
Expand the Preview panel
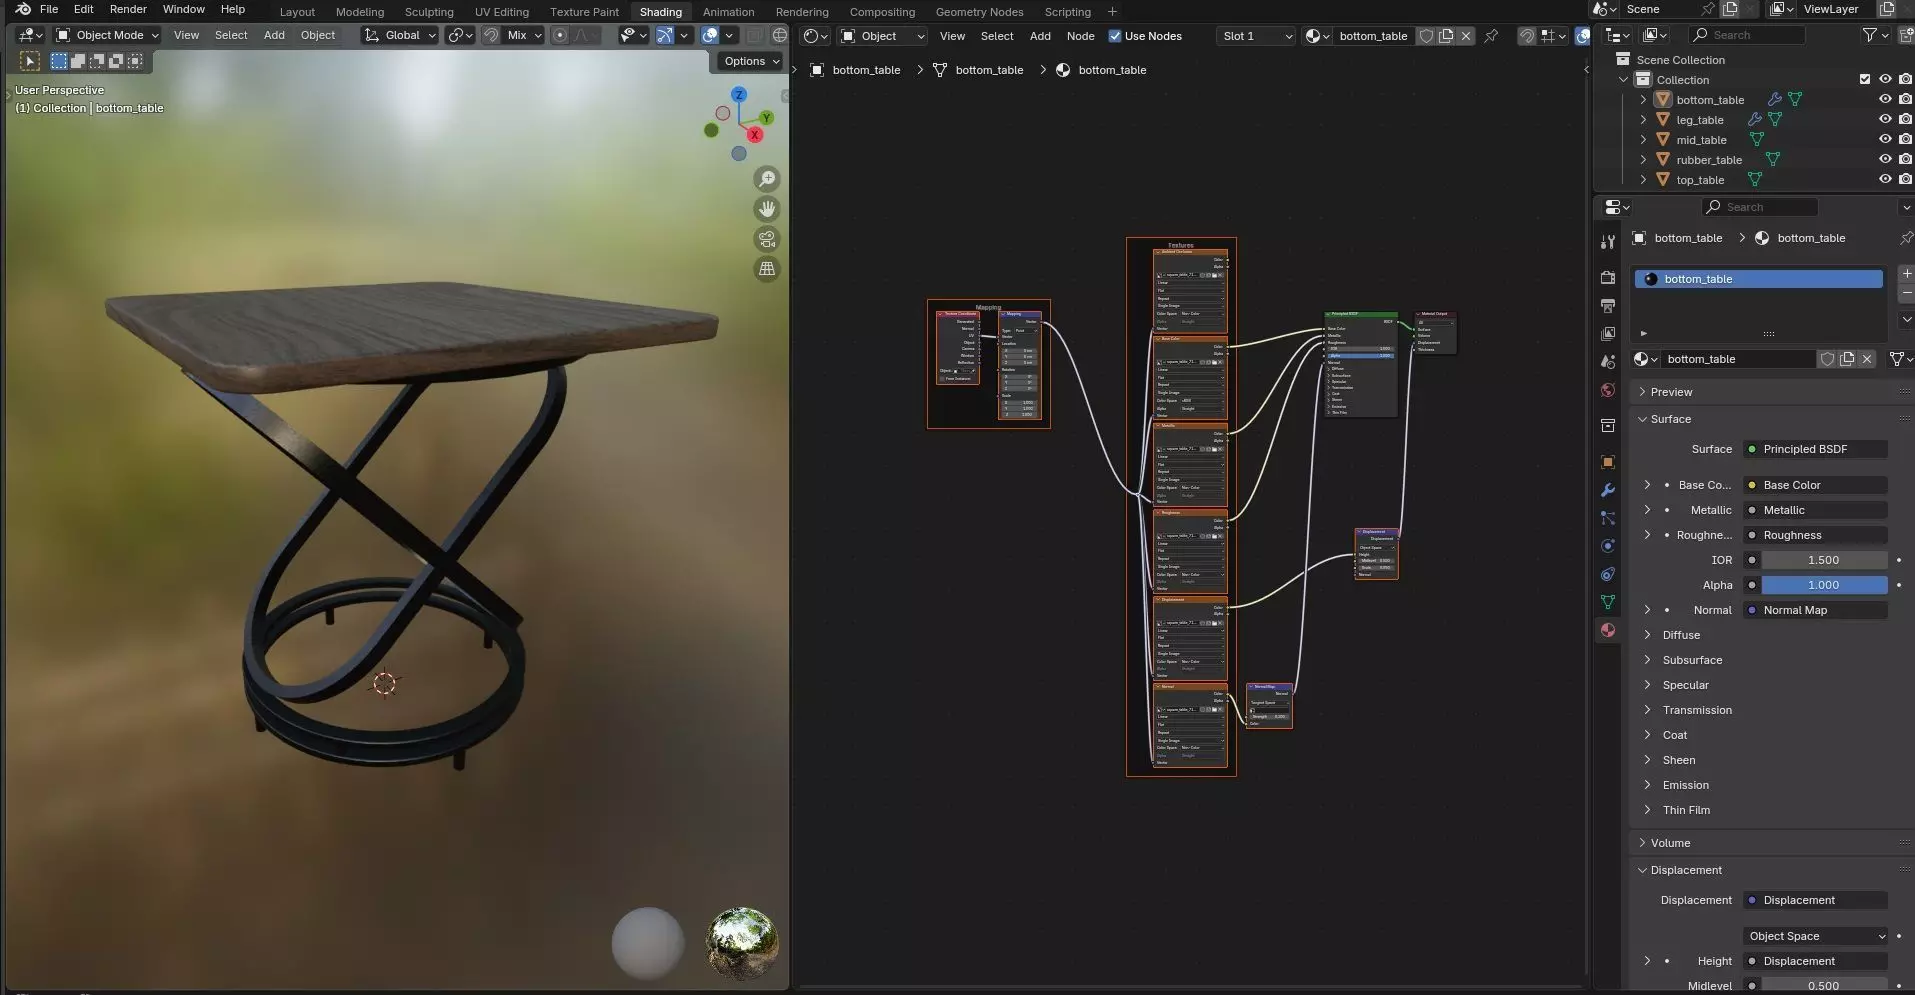pyautogui.click(x=1671, y=392)
